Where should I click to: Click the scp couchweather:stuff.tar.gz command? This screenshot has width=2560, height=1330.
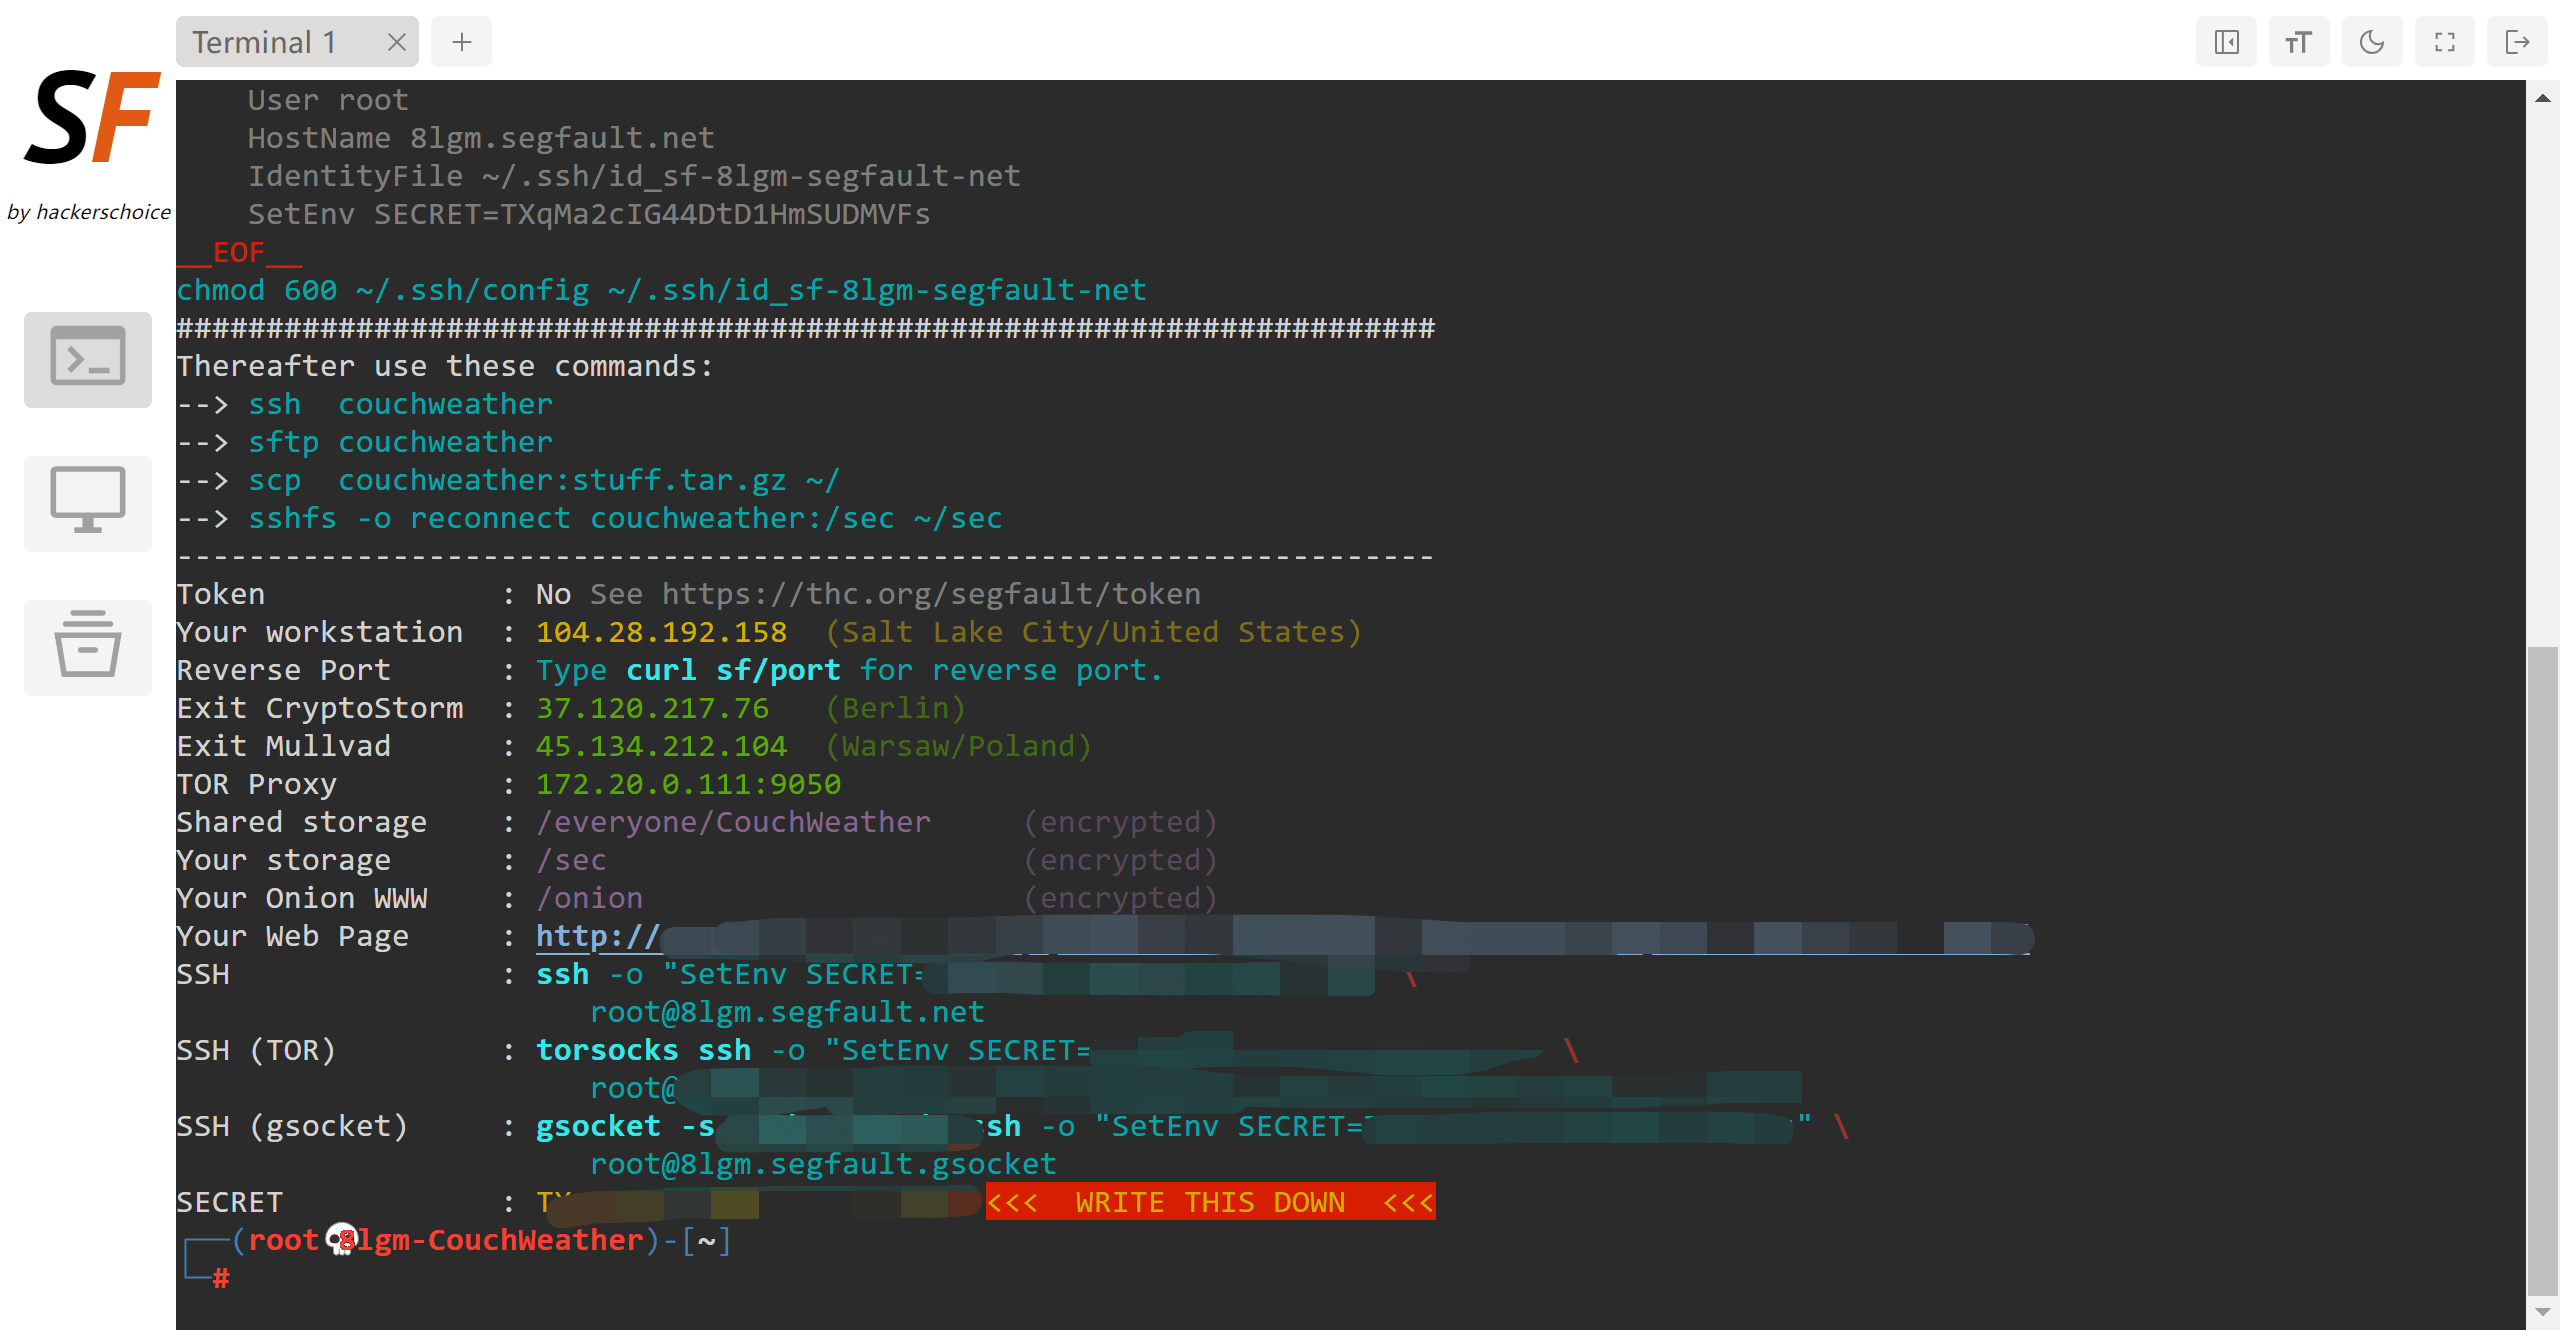tap(544, 480)
